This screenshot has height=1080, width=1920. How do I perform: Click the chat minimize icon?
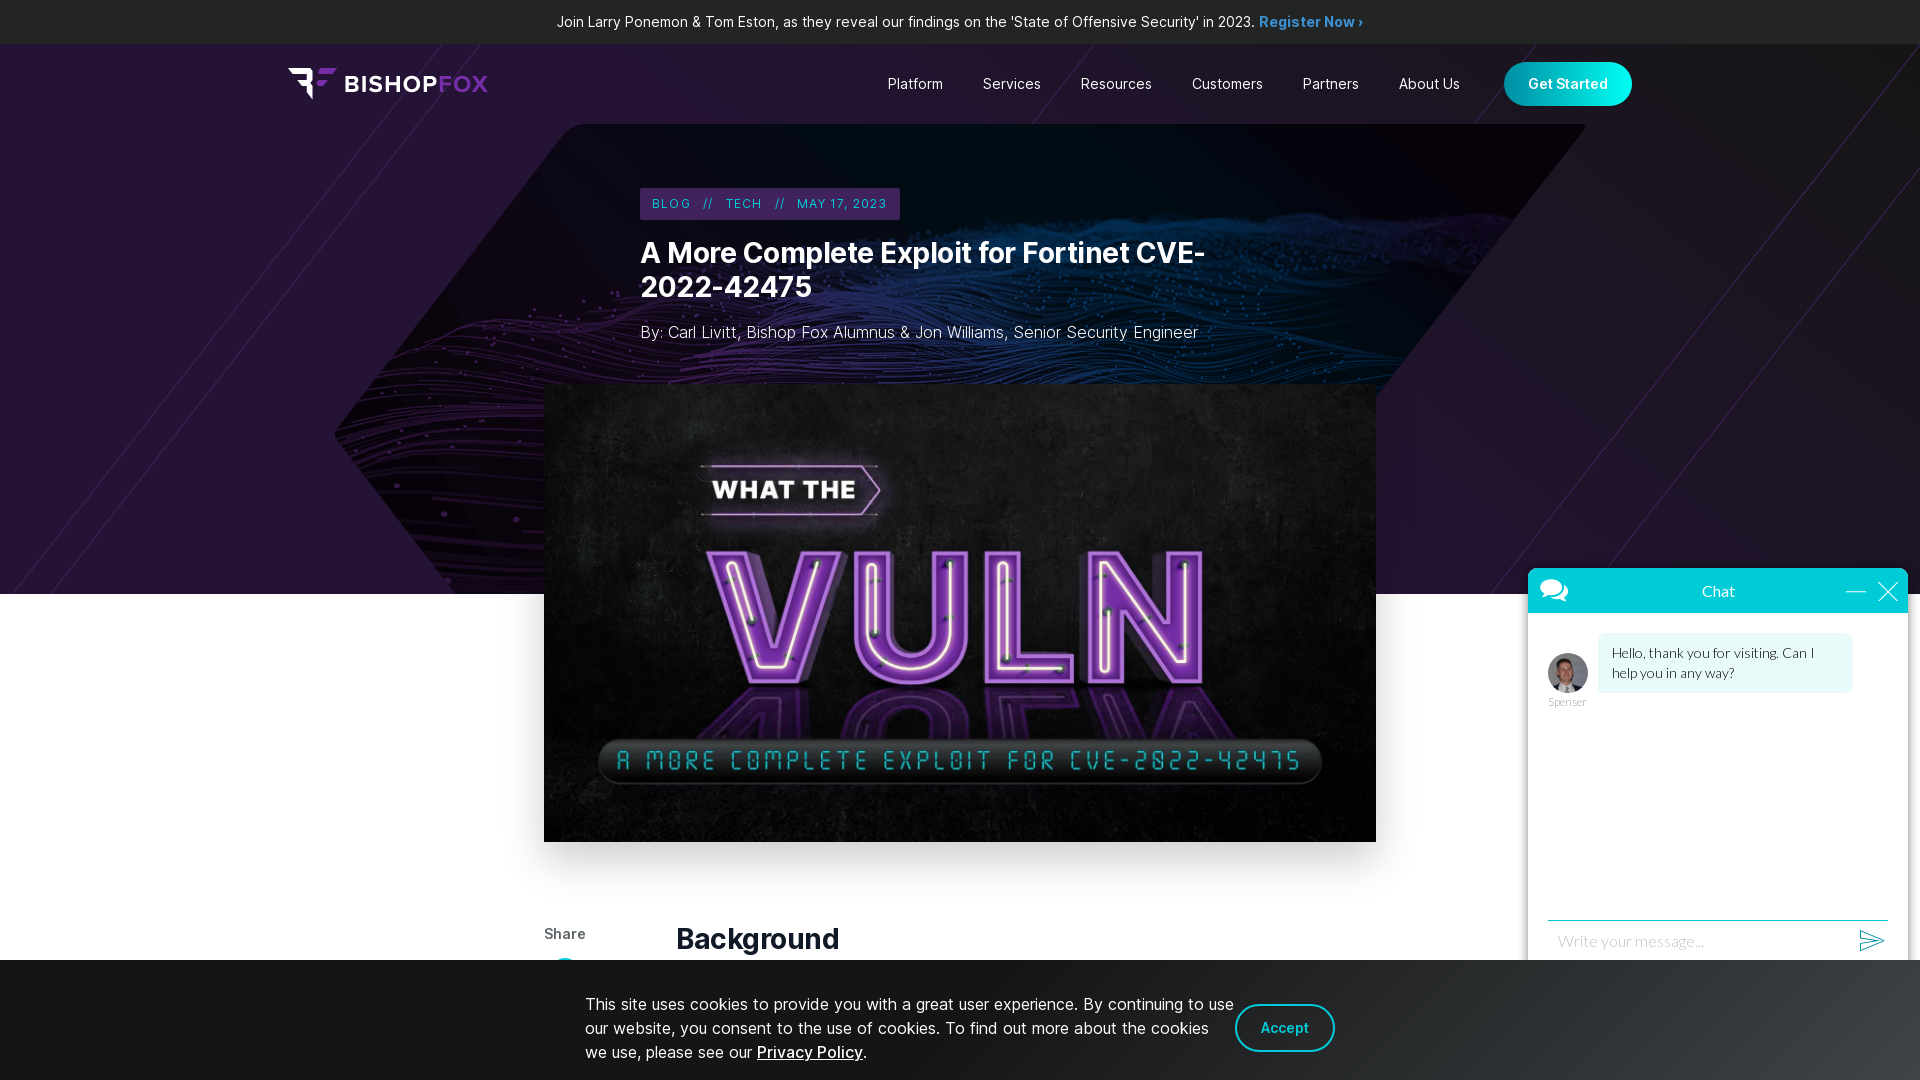pyautogui.click(x=1855, y=589)
